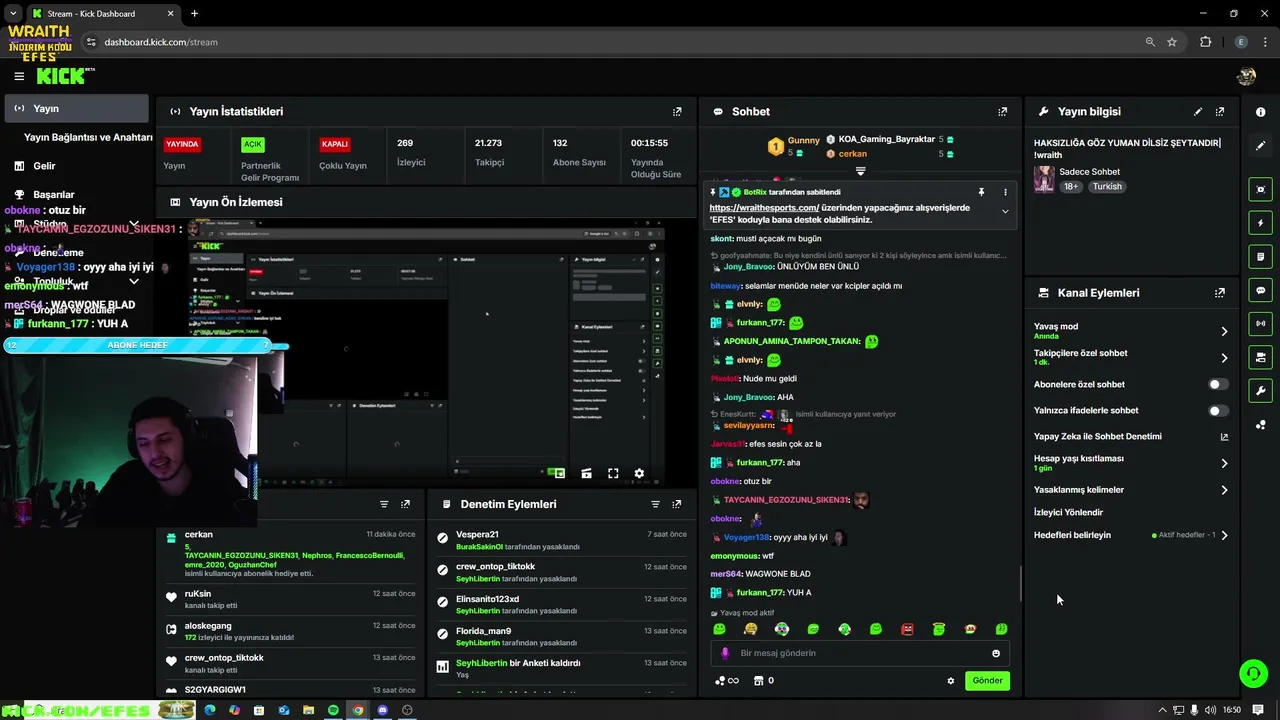Open the browser extensions puzzle icon
Screen dimensions: 1280x720
[1205, 42]
